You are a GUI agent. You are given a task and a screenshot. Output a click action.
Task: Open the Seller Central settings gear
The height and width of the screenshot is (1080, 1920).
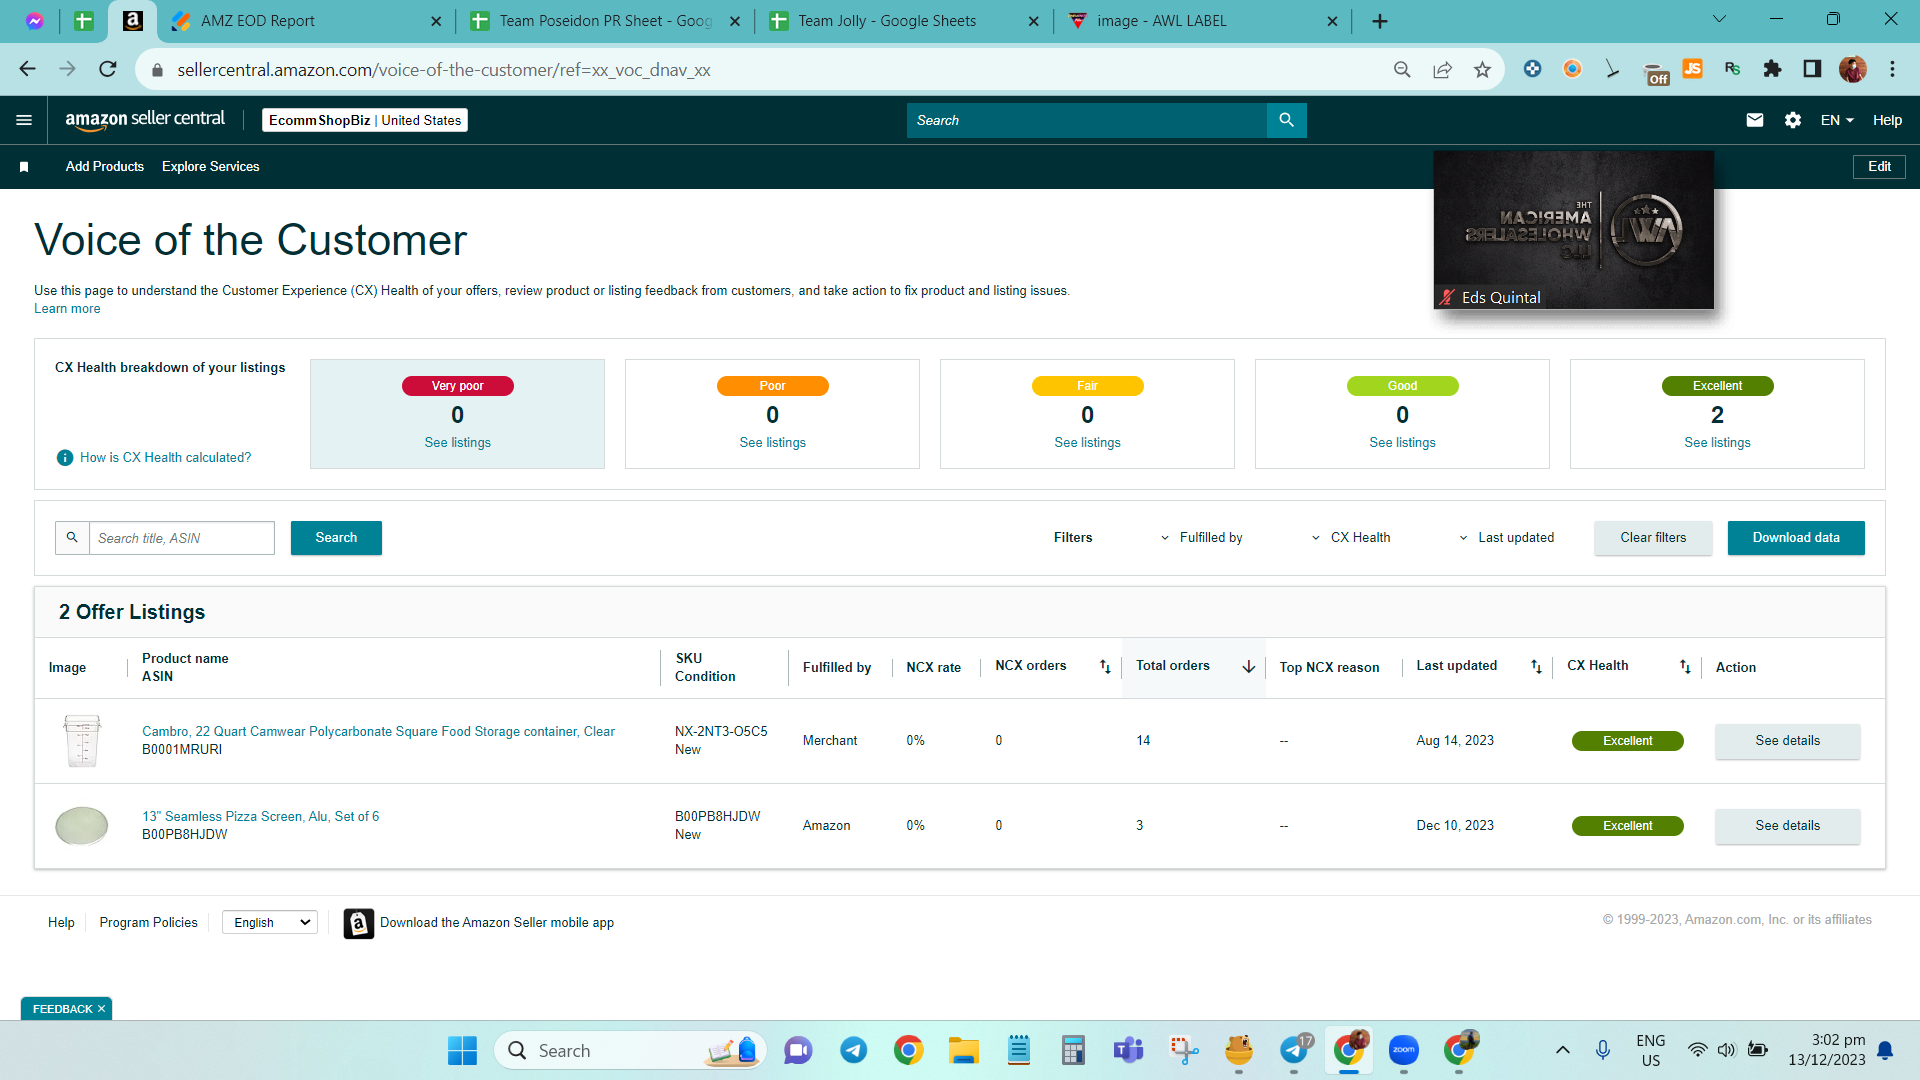[1793, 120]
